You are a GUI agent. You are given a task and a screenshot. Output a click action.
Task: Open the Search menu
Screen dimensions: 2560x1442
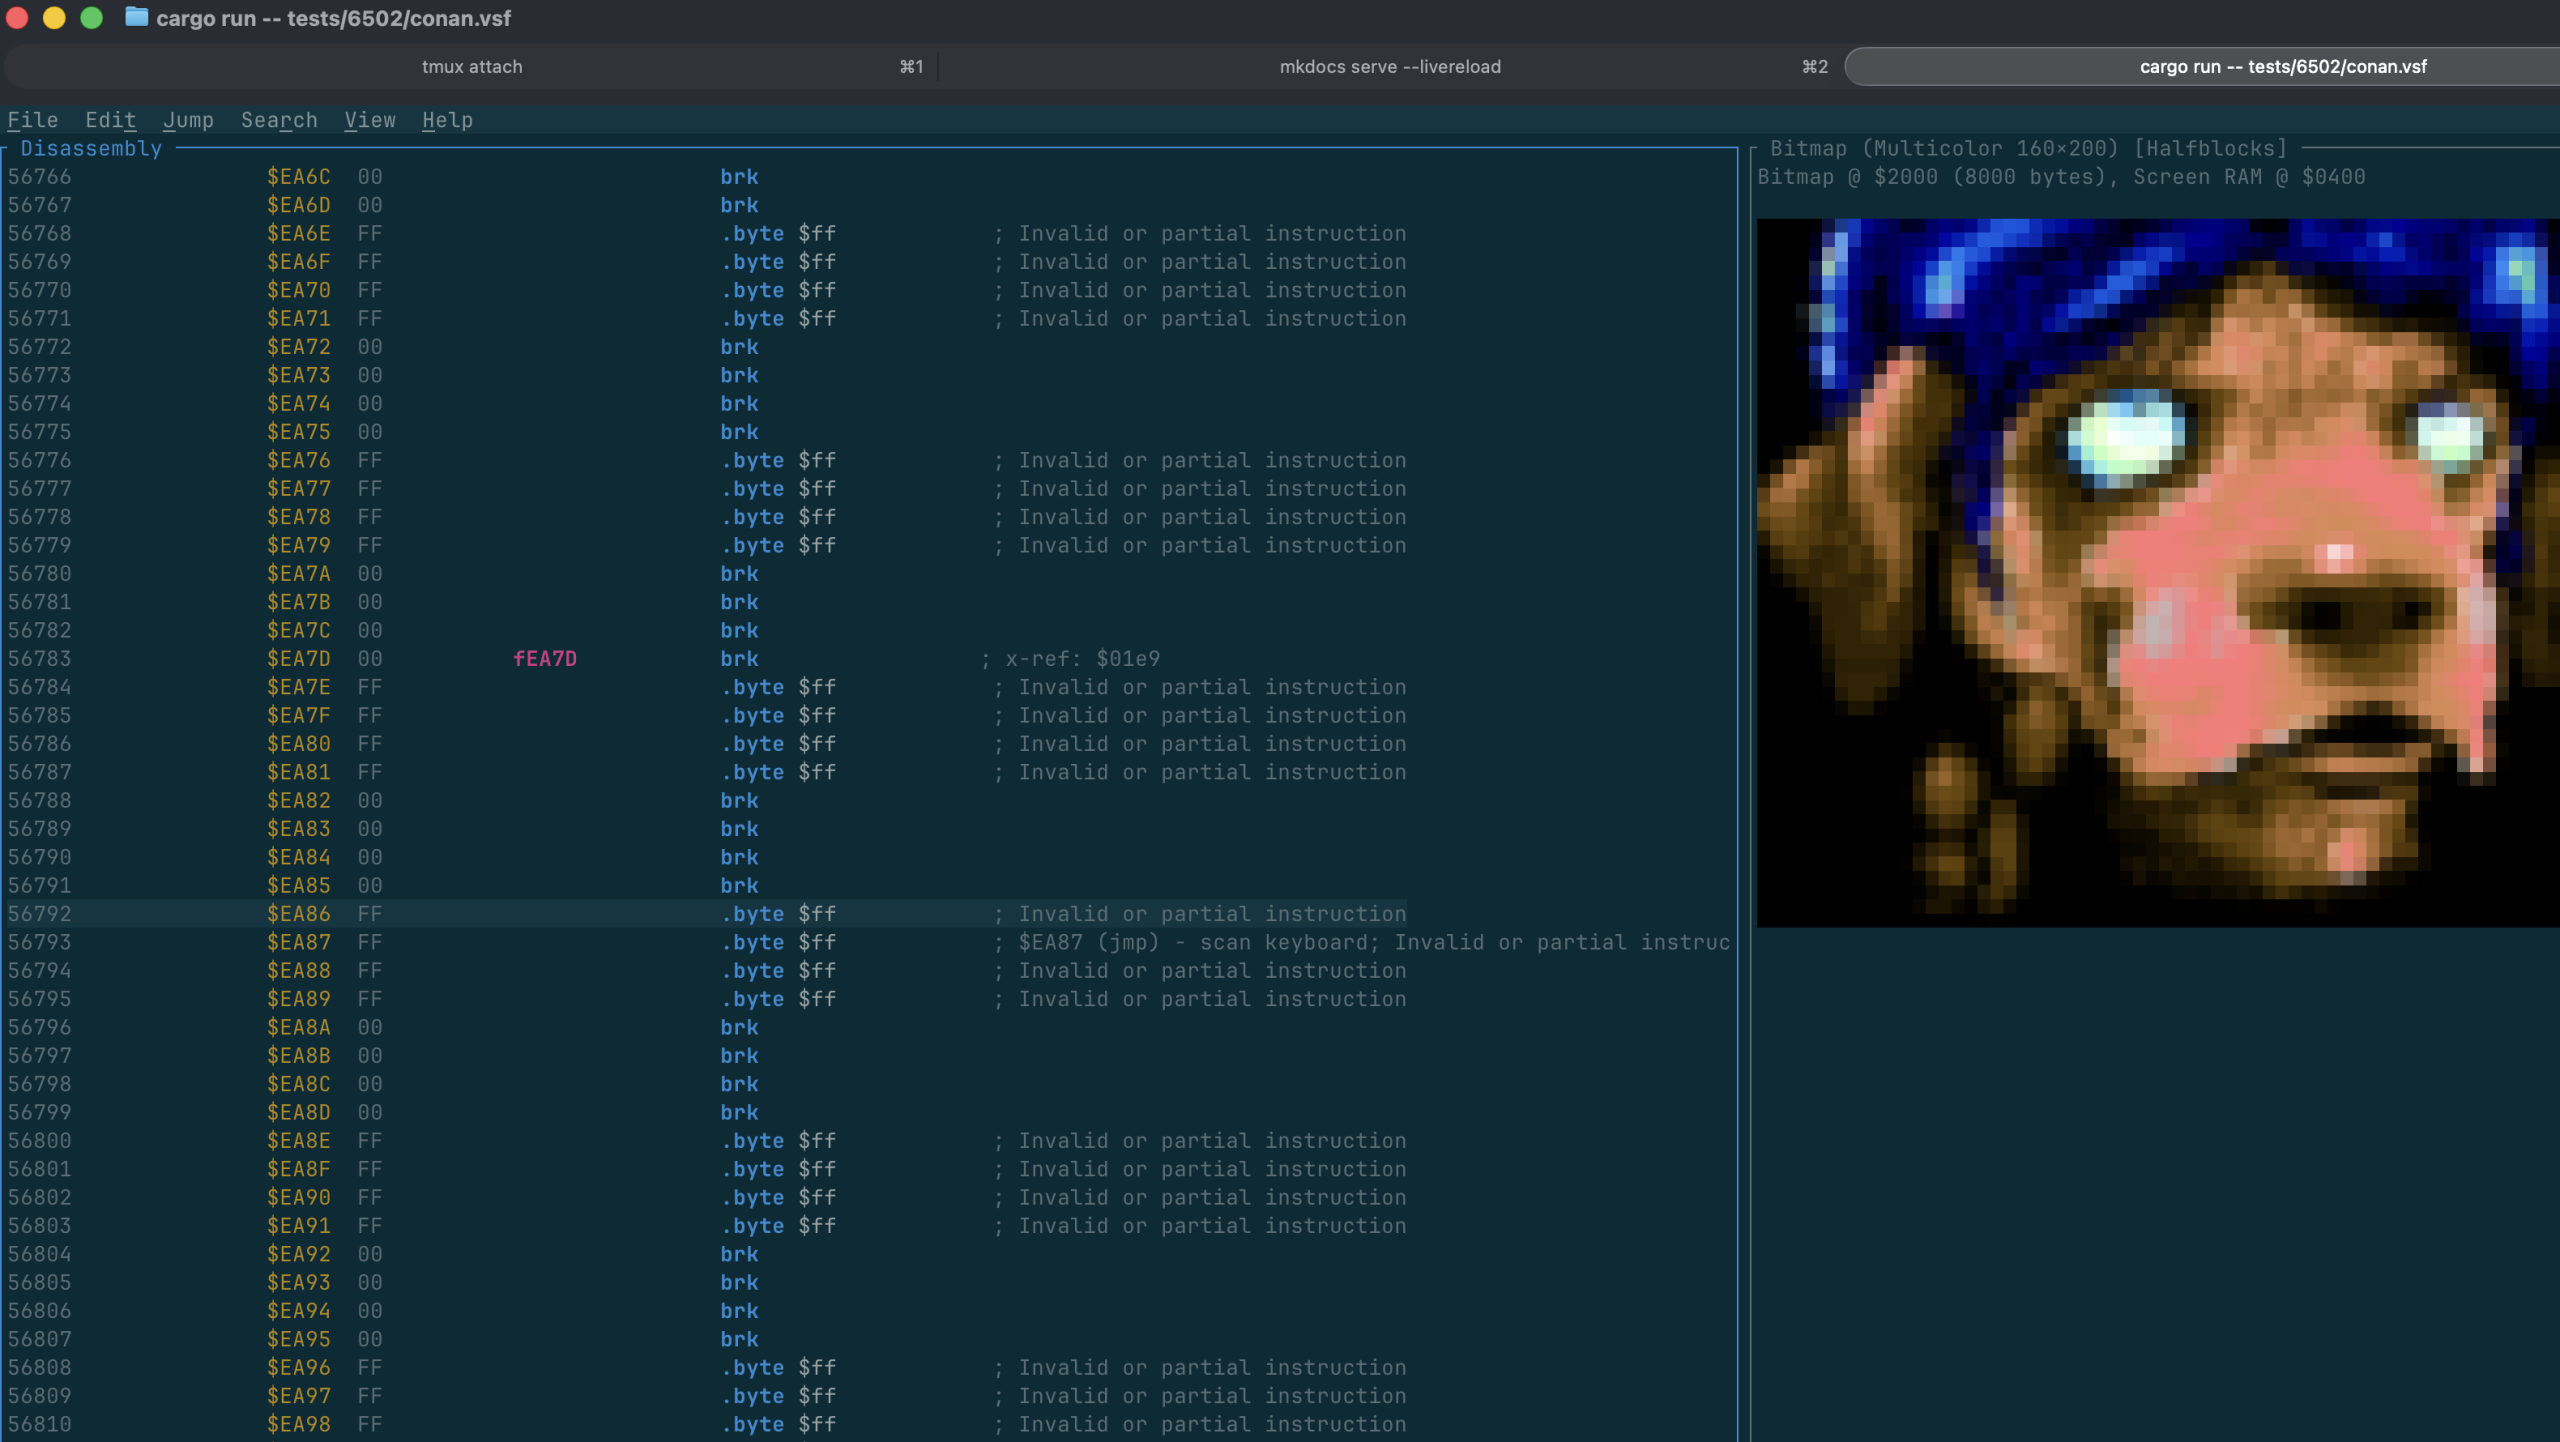pyautogui.click(x=279, y=120)
